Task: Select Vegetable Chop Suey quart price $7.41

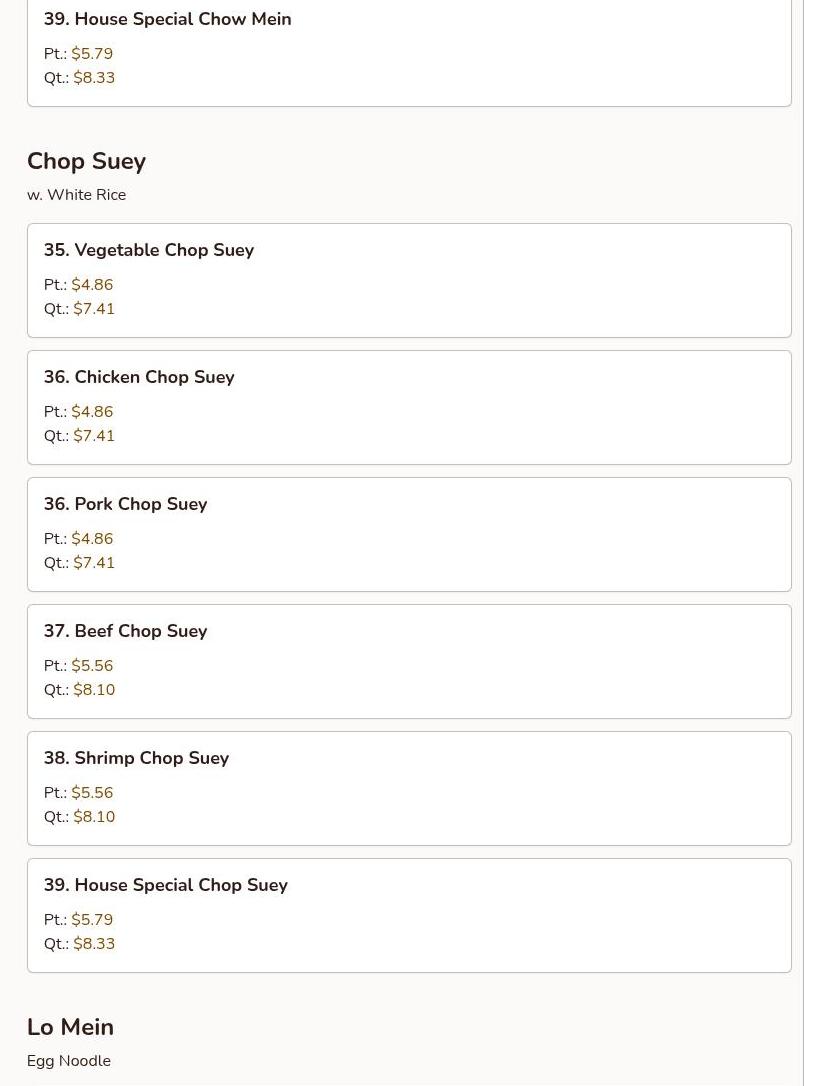Action: click(94, 309)
